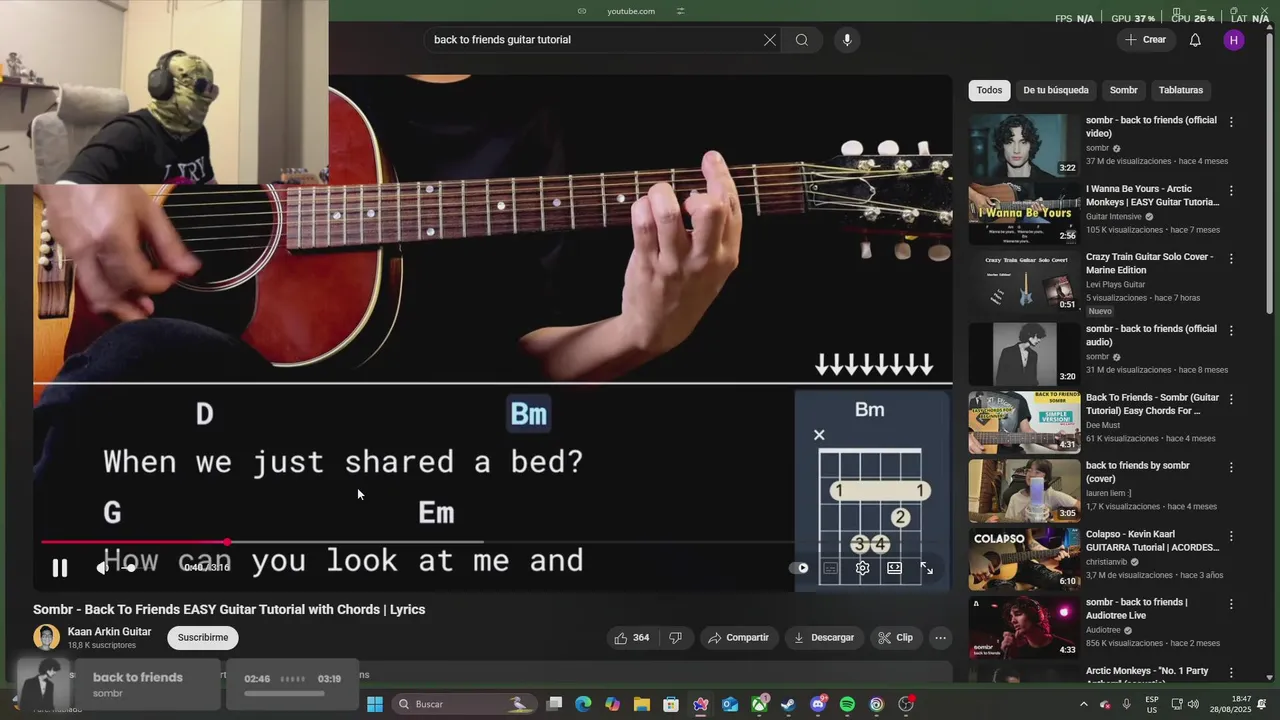Open notifications bell

click(1195, 40)
